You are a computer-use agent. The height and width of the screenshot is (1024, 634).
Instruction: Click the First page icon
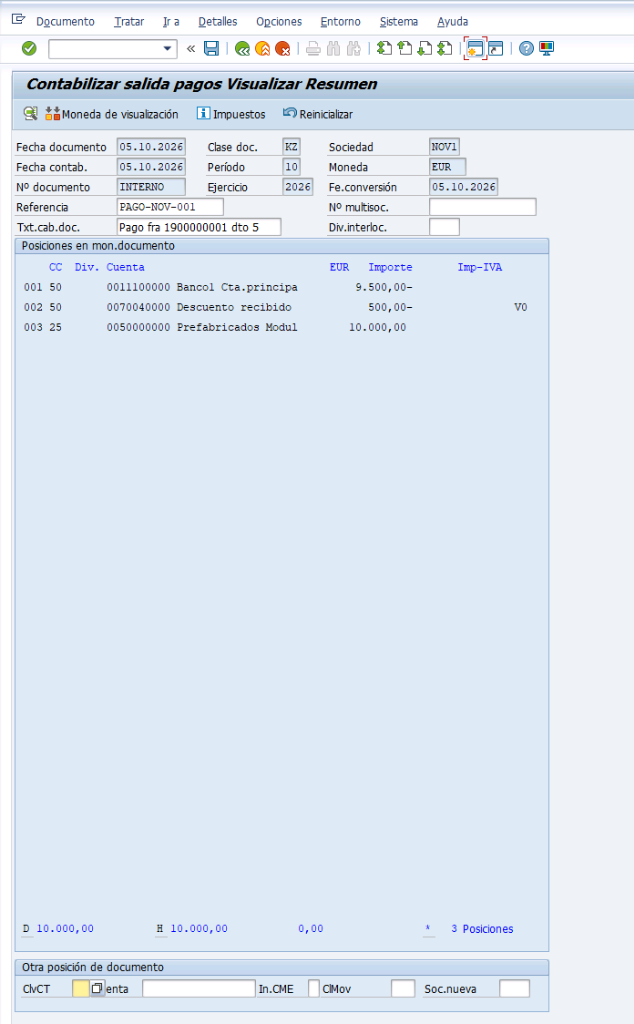pyautogui.click(x=385, y=48)
